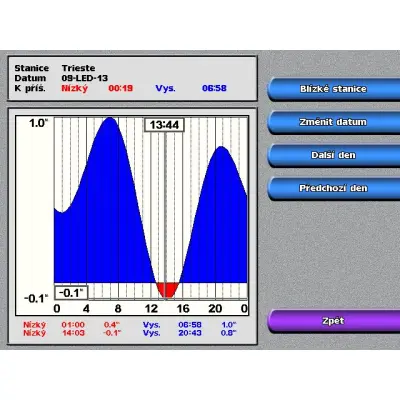Click the K přís. label
This screenshot has width=400, height=400.
(30, 89)
